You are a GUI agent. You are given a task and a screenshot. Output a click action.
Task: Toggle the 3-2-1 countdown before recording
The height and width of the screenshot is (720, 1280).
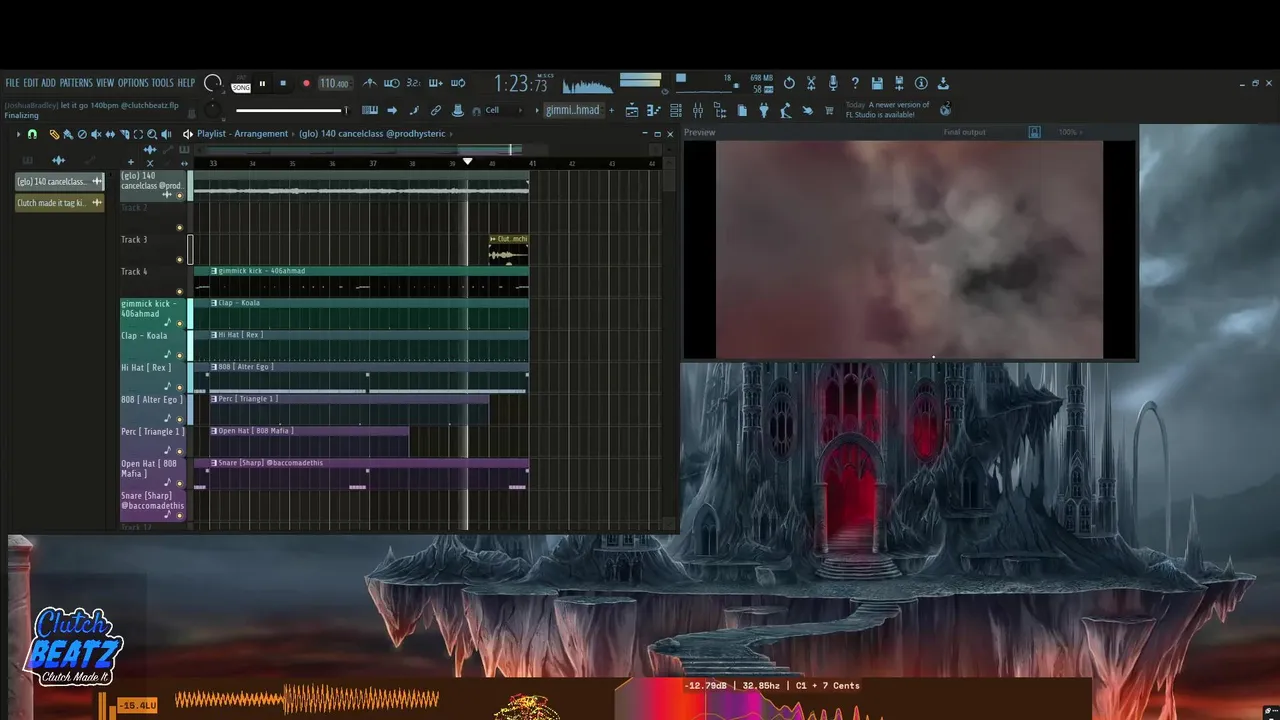pyautogui.click(x=414, y=83)
